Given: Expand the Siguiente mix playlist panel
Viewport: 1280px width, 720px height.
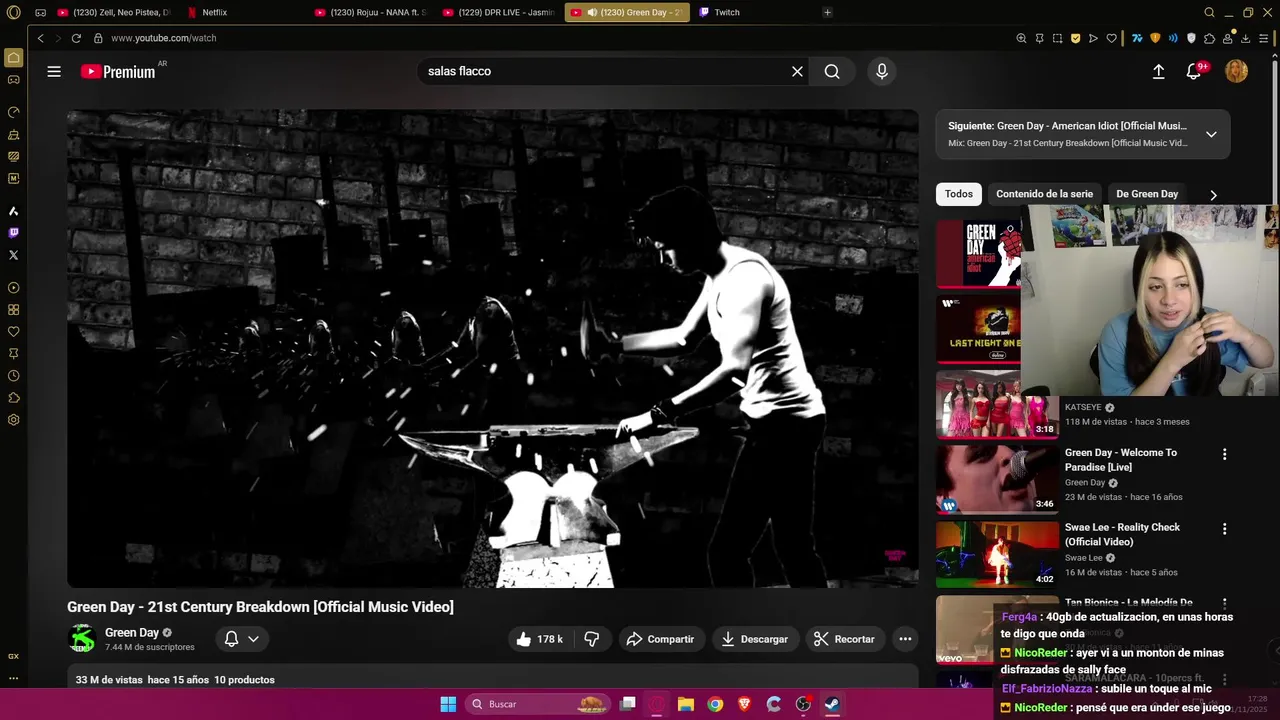Looking at the screenshot, I should click(1211, 134).
